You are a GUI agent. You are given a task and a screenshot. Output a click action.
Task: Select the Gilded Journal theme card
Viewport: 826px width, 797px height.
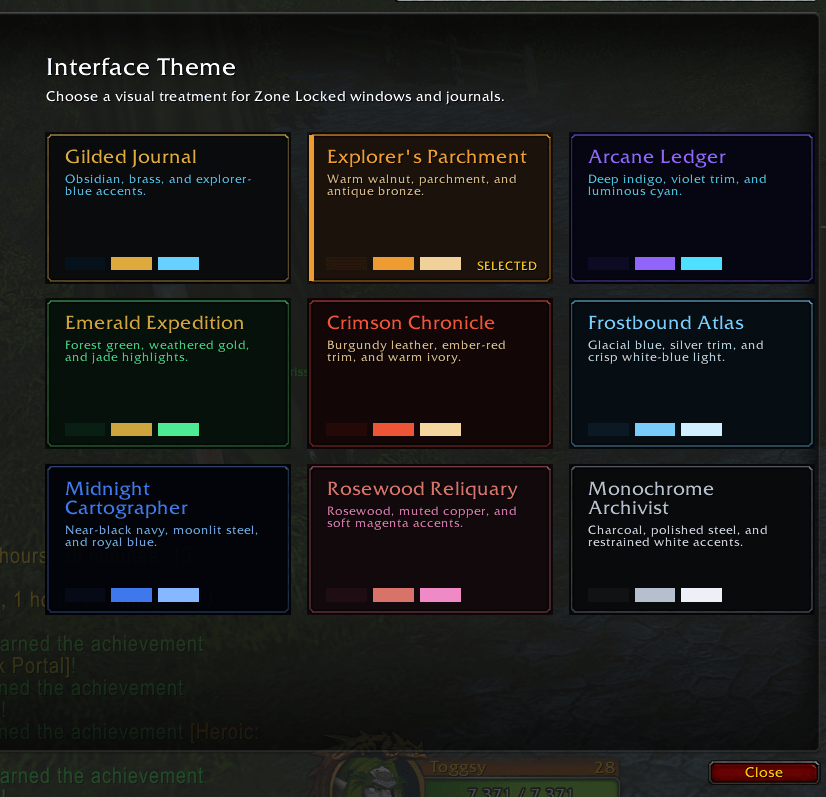(x=168, y=208)
